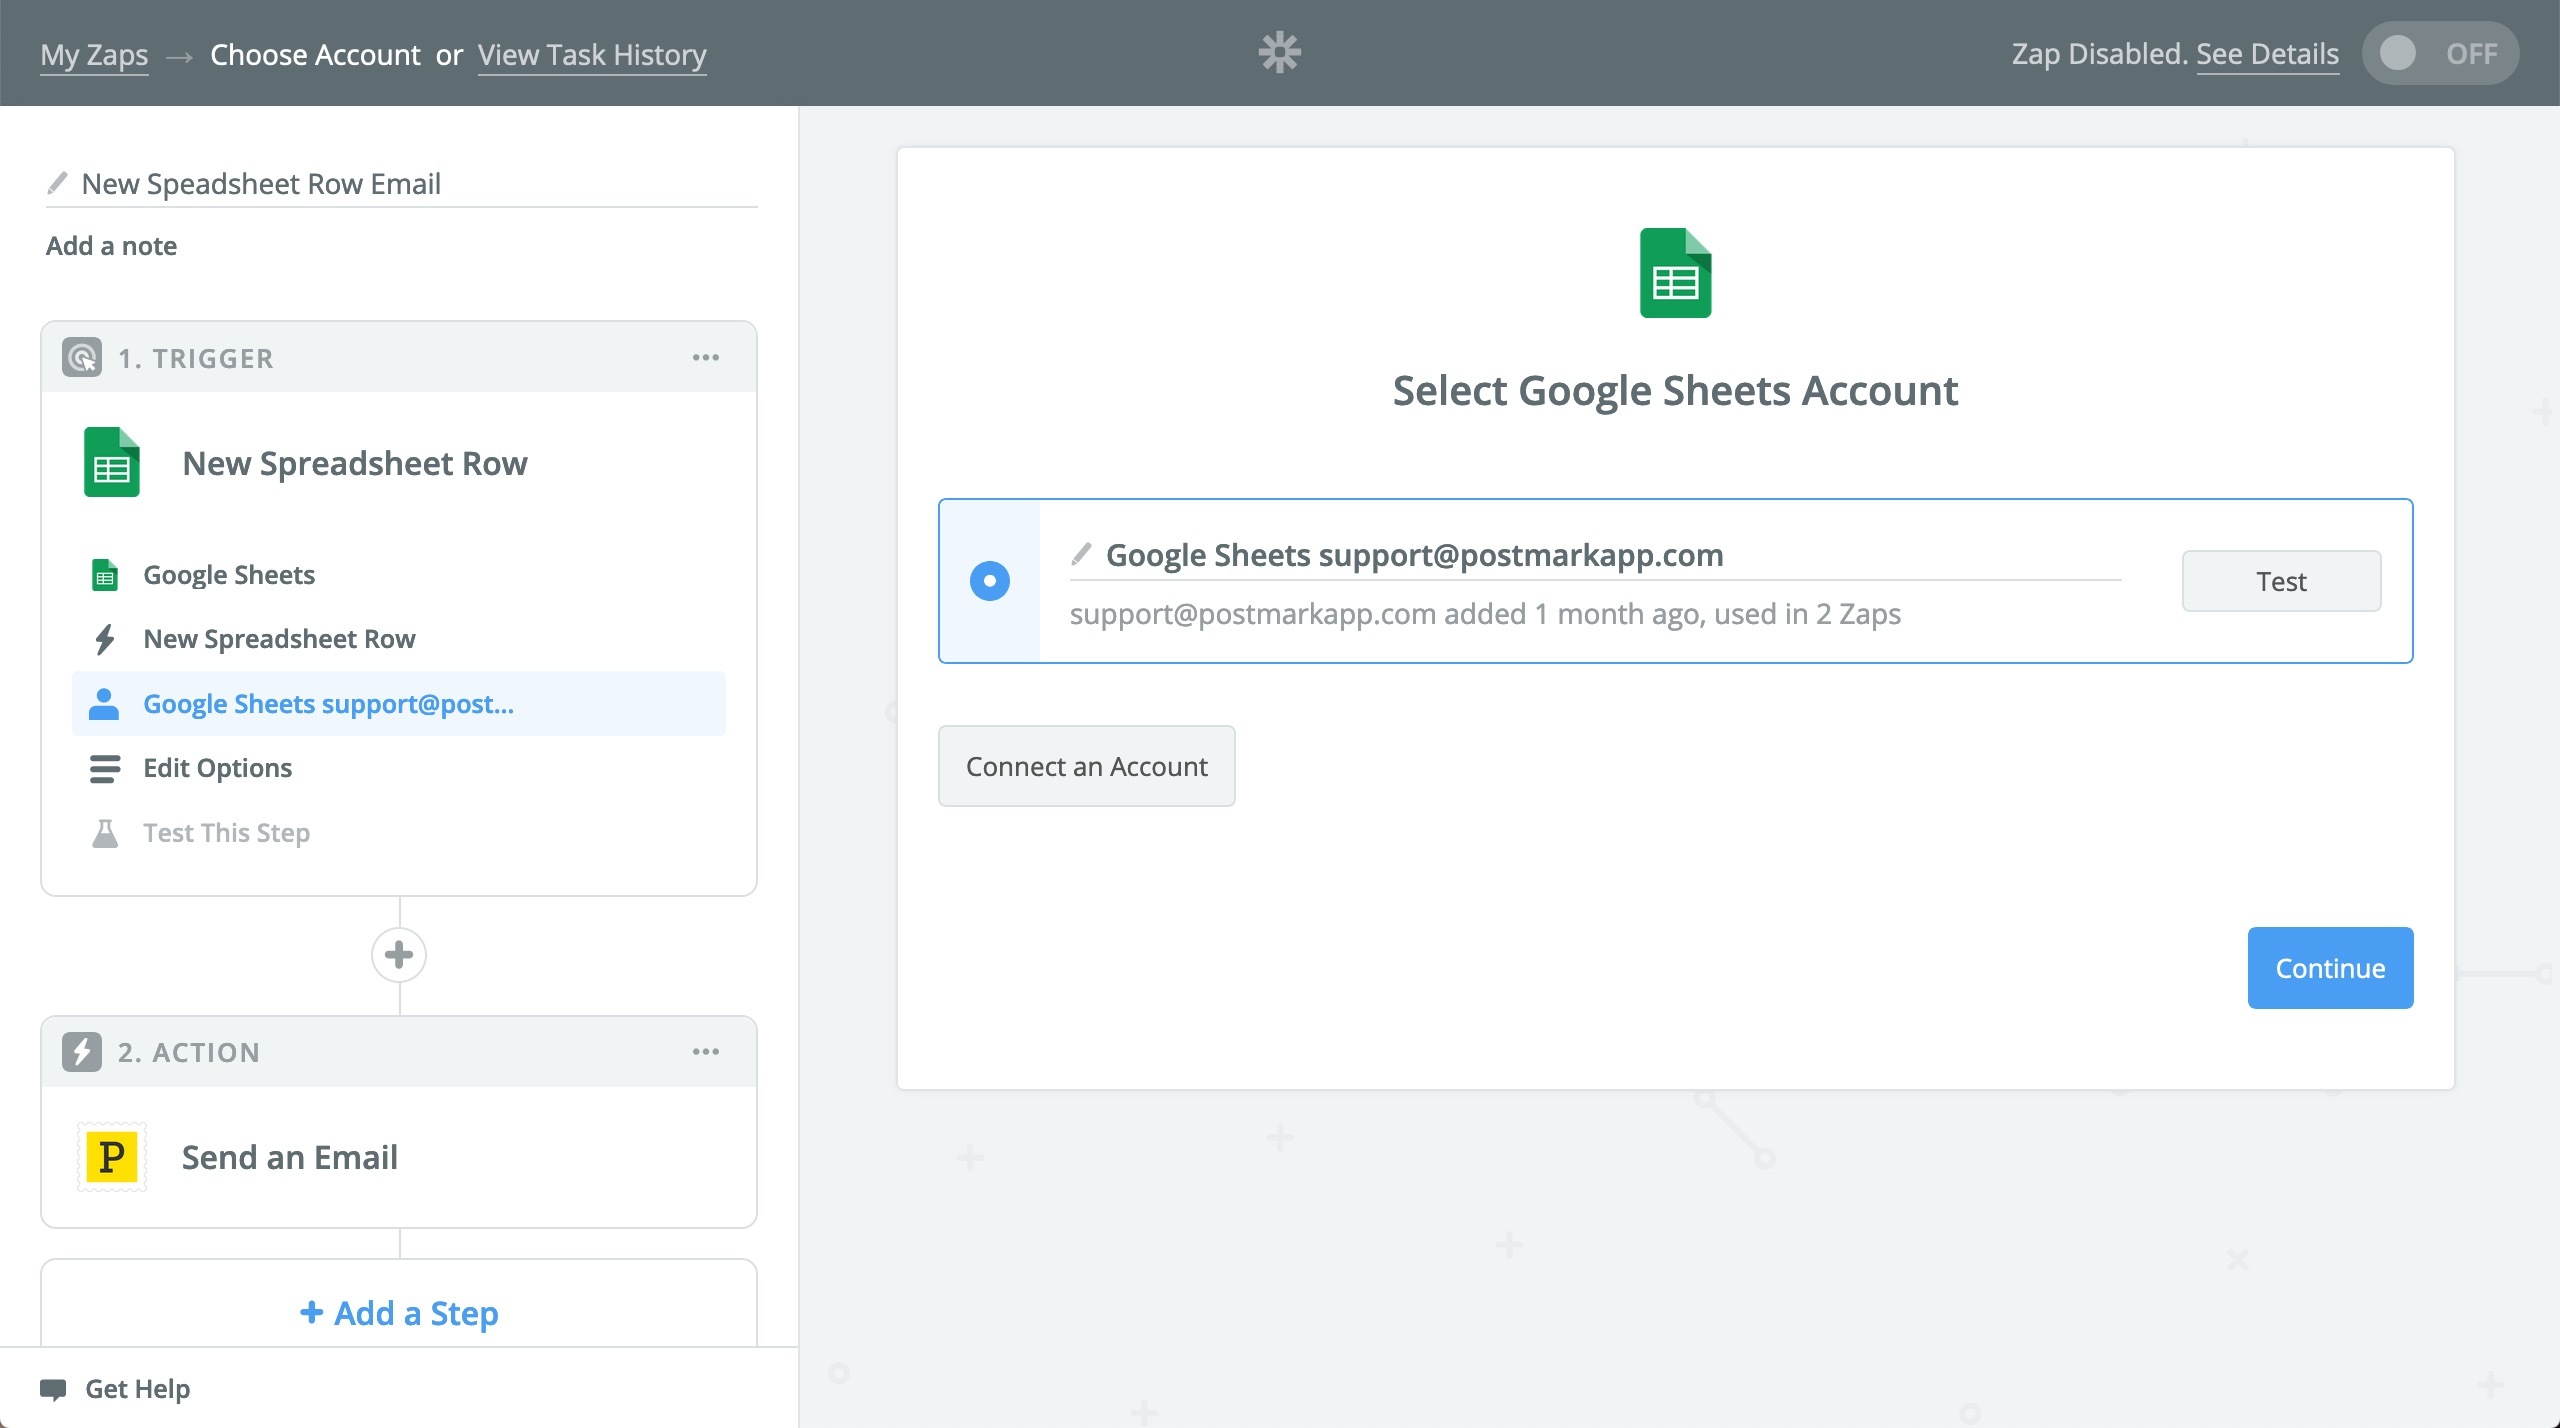Click Connect an Account button
Screen dimensions: 2560x1428
point(1087,766)
